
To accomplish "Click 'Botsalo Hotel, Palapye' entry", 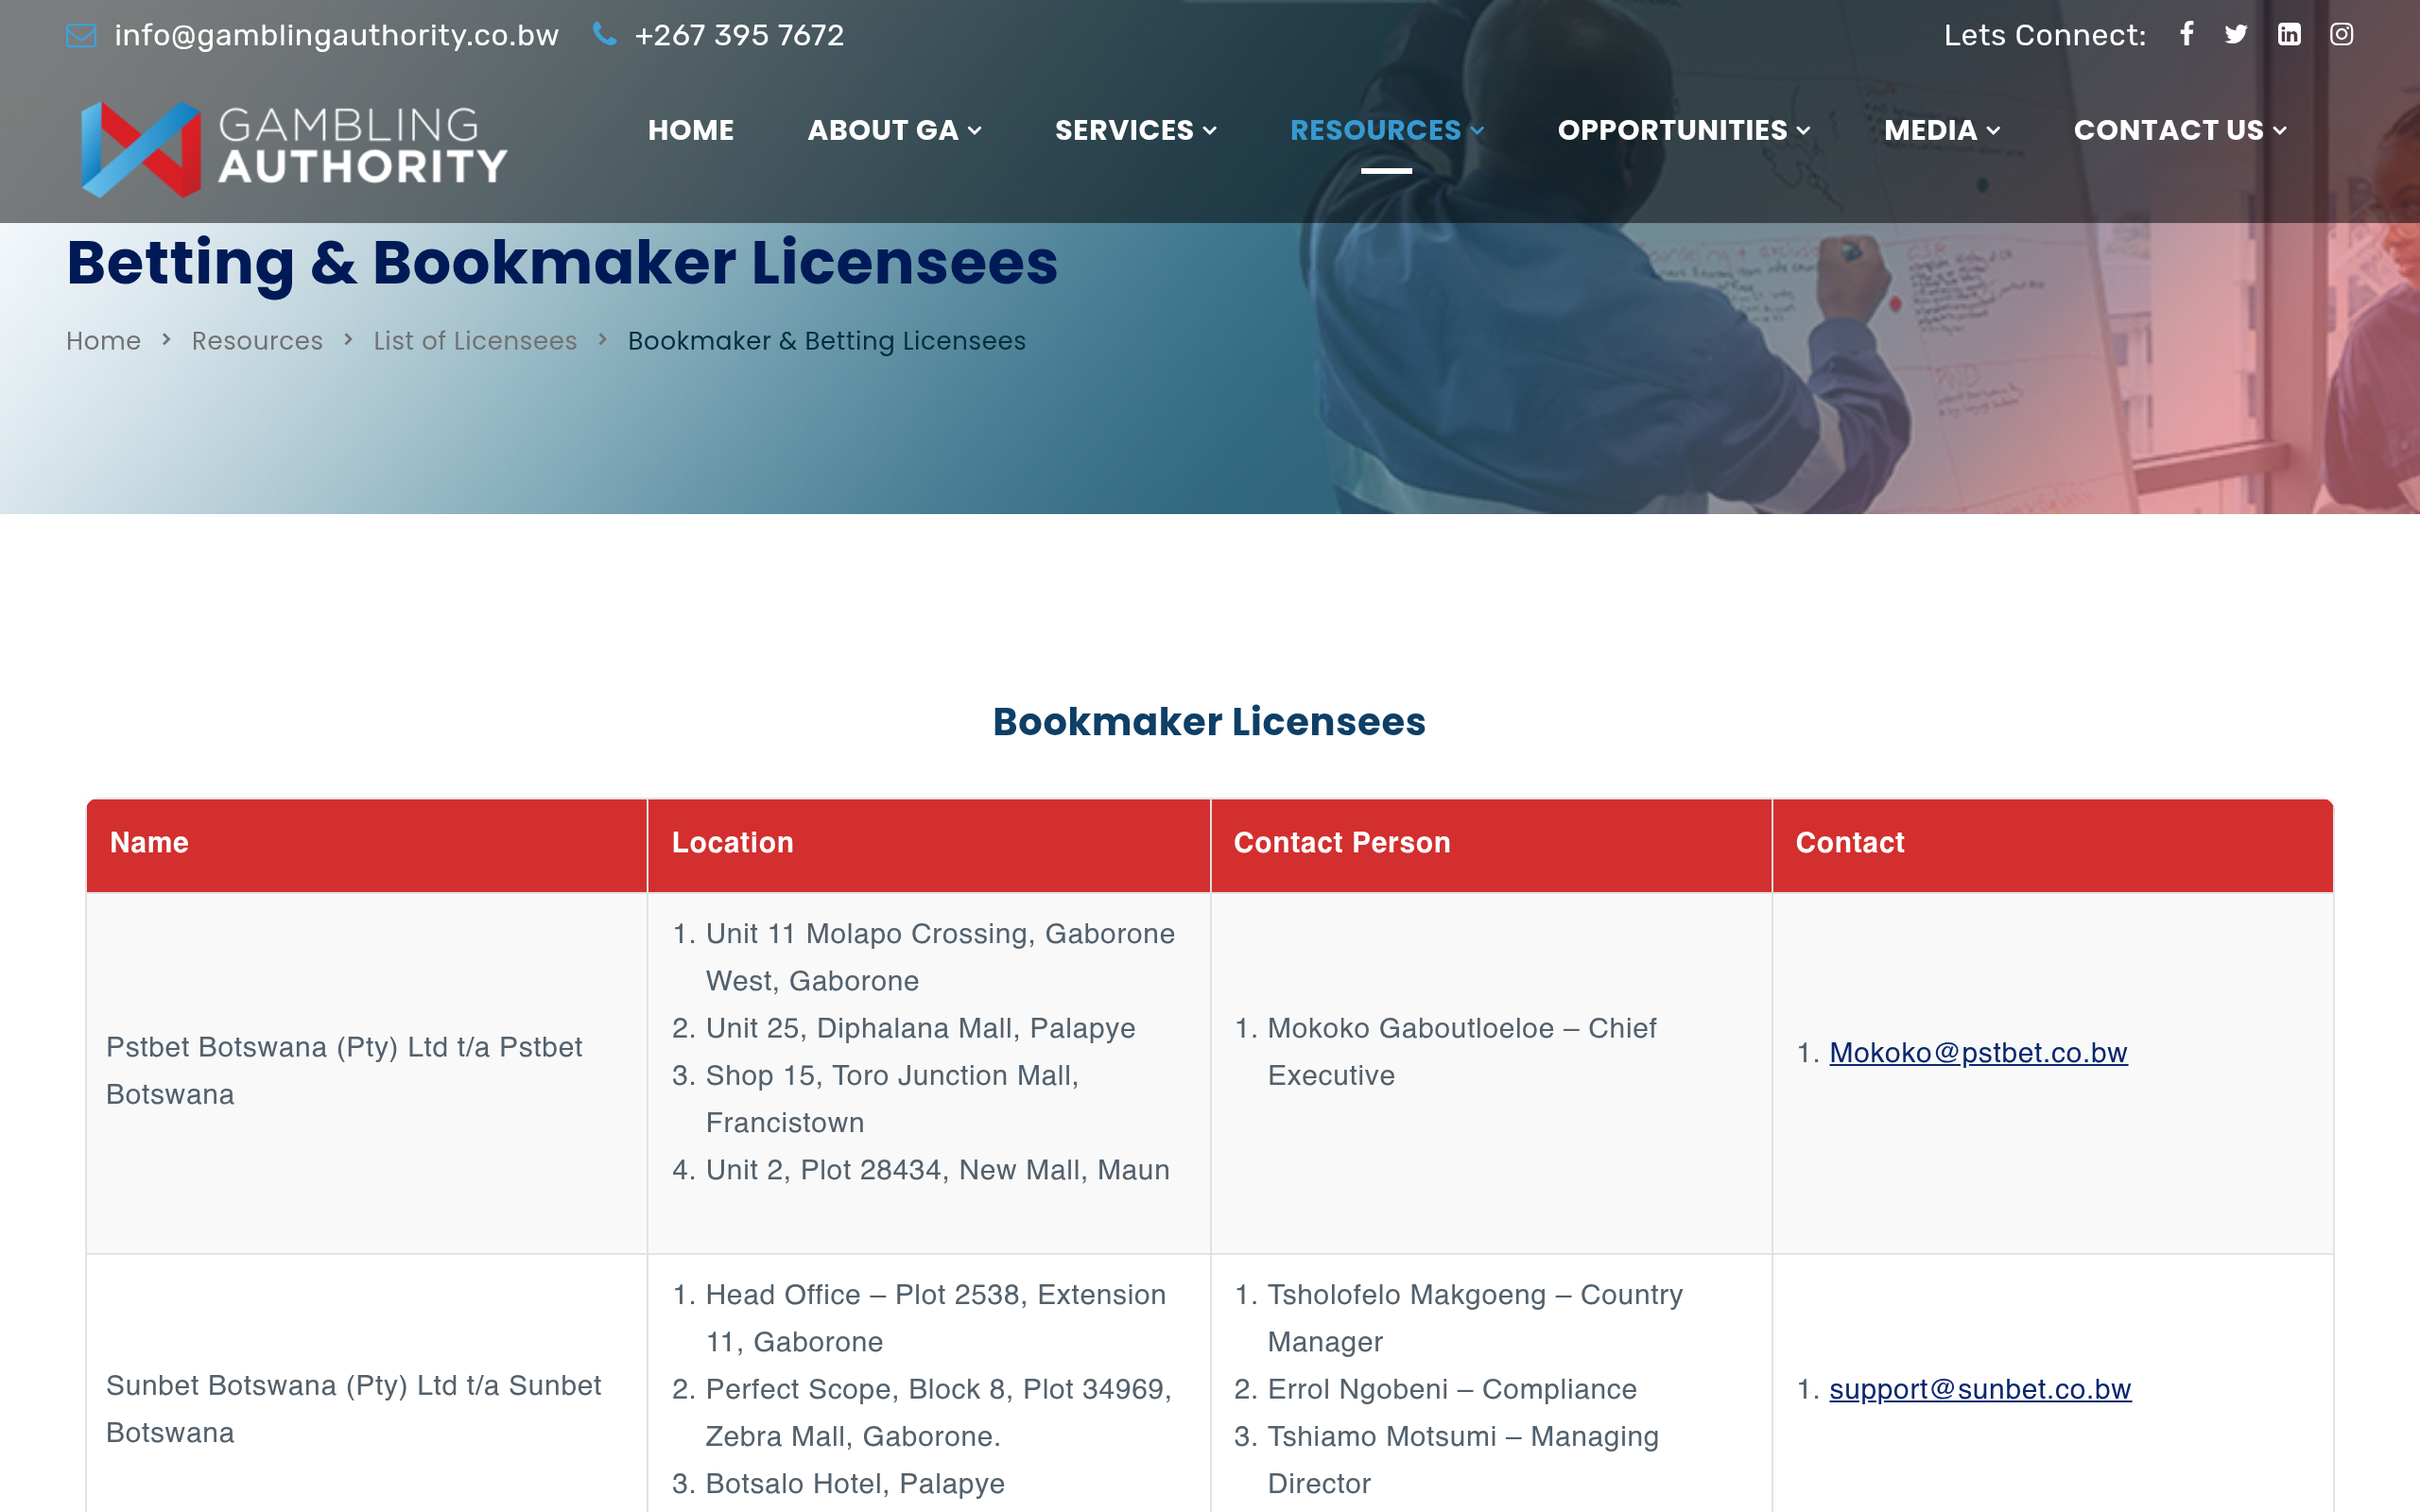I will pos(855,1483).
